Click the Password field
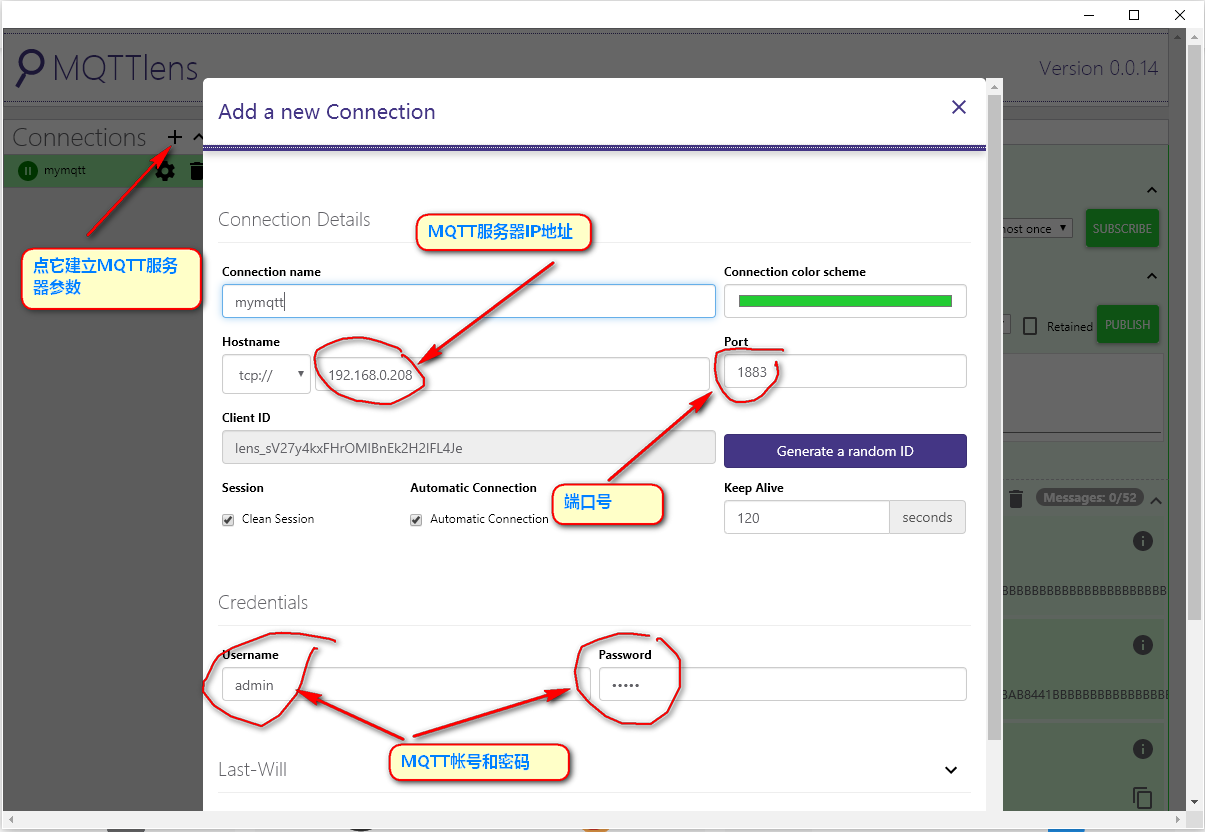This screenshot has height=832, width=1205. tap(782, 684)
